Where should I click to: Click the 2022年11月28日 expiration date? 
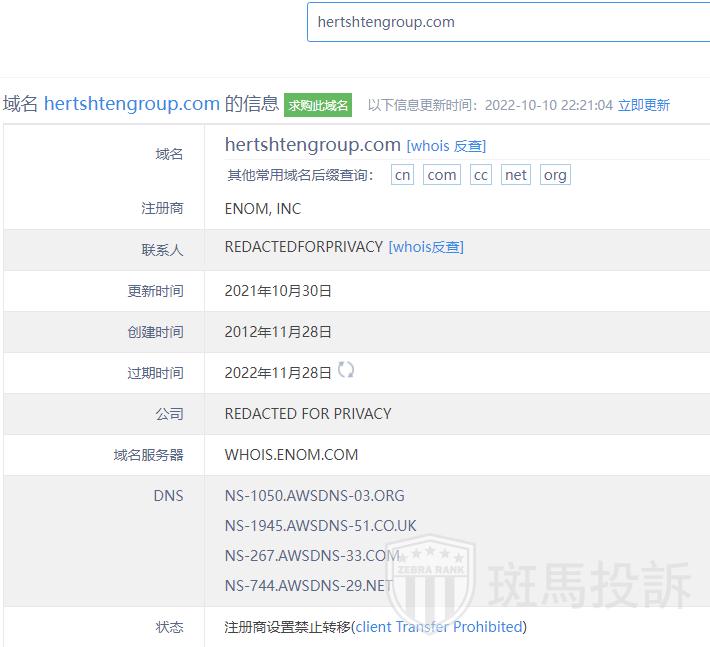coord(278,373)
